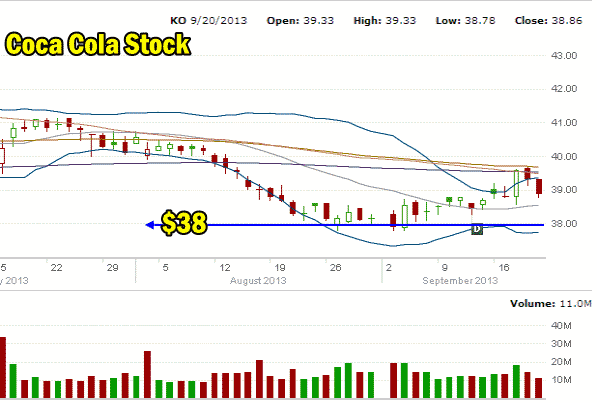Click the High: 39.33 value
Screen dimensions: 597x403
385,21
